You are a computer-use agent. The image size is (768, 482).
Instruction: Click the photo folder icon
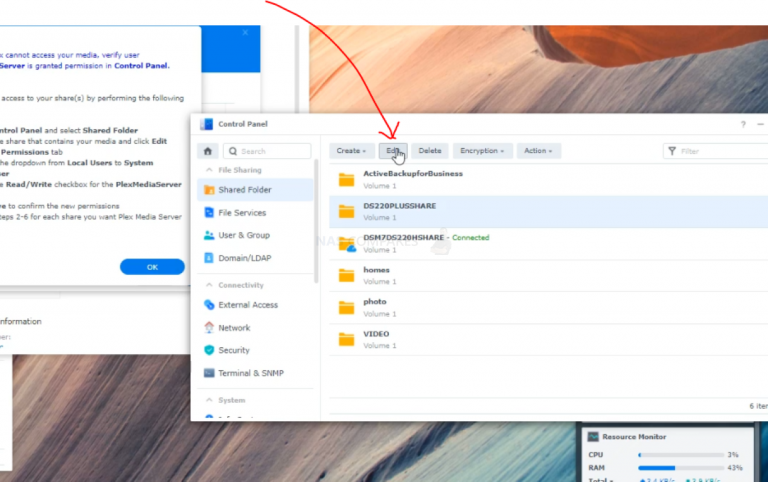pyautogui.click(x=346, y=307)
